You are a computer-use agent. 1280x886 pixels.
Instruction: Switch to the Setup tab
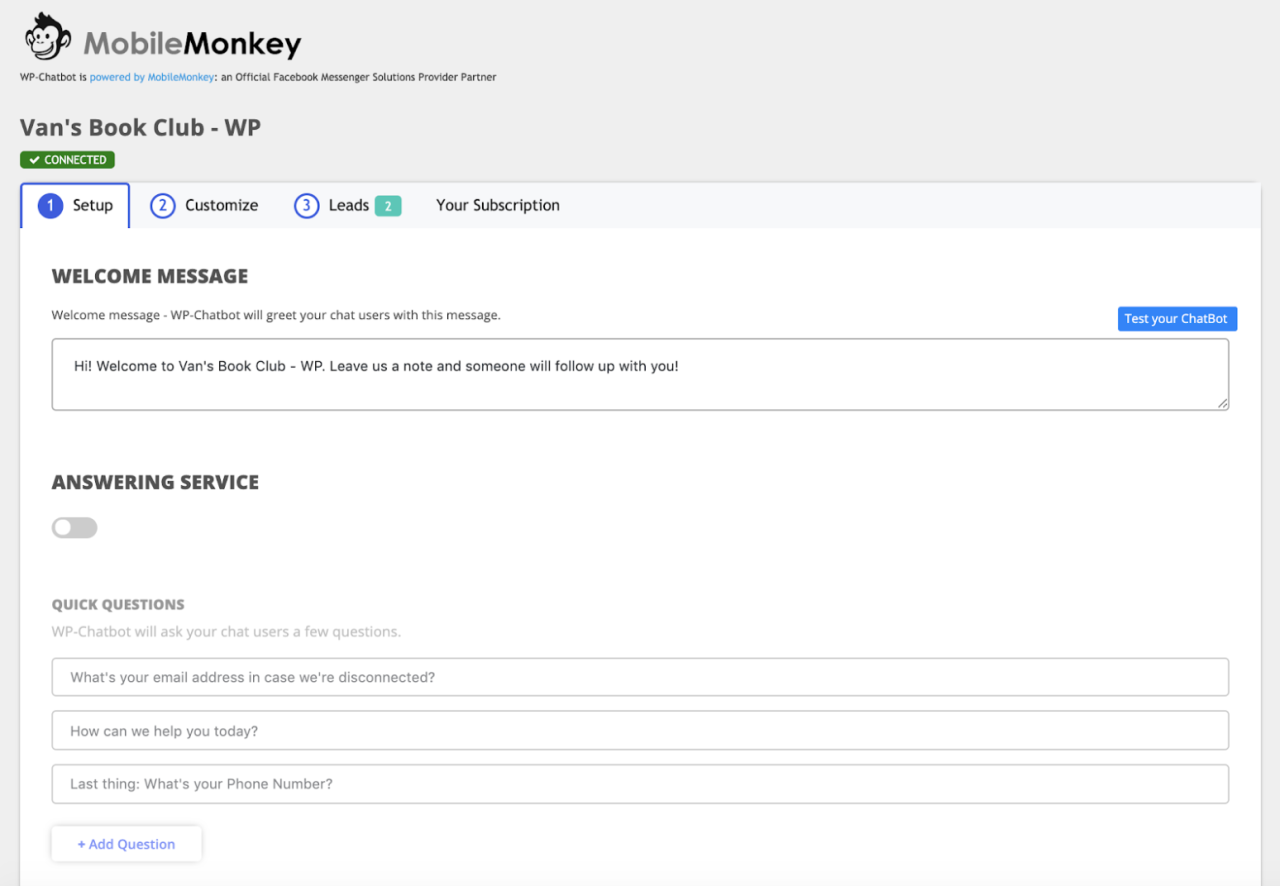(92, 205)
